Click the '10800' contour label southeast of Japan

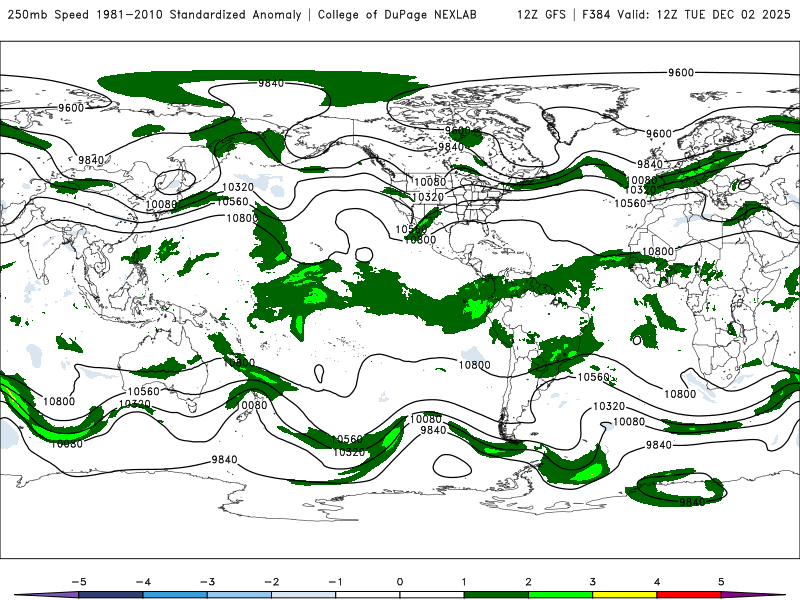242,218
